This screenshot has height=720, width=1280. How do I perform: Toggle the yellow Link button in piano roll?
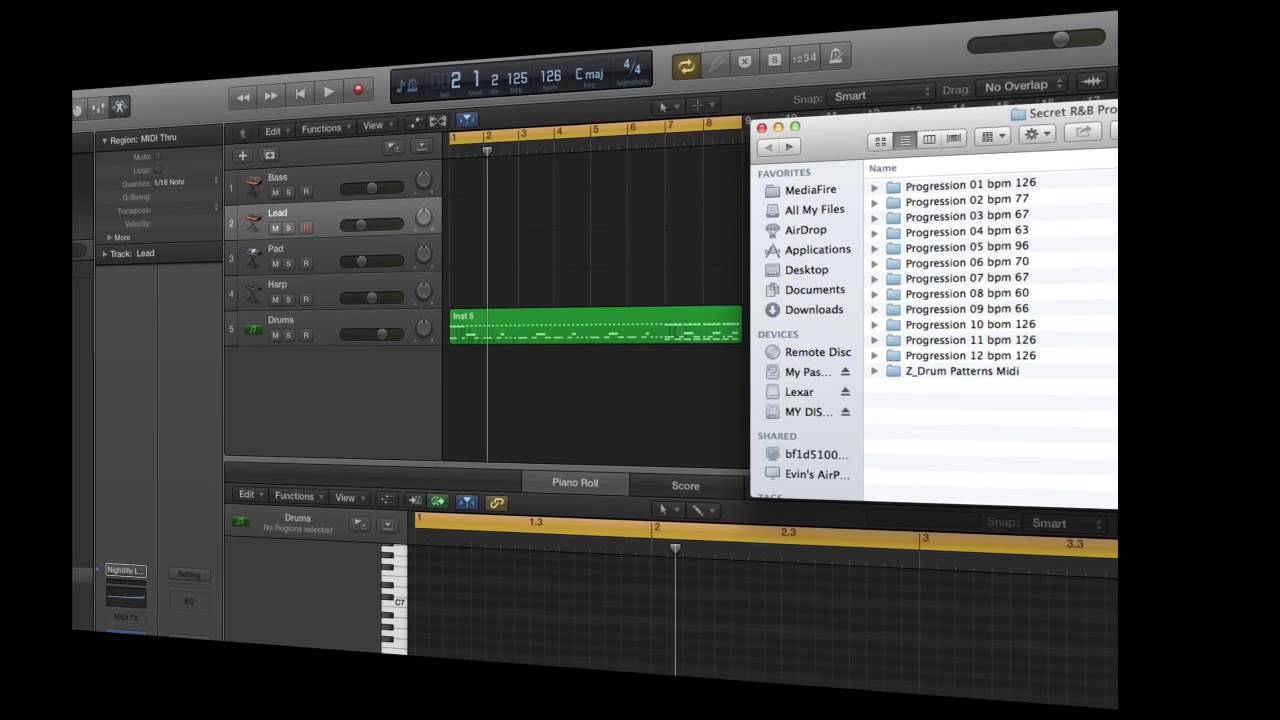coord(496,503)
